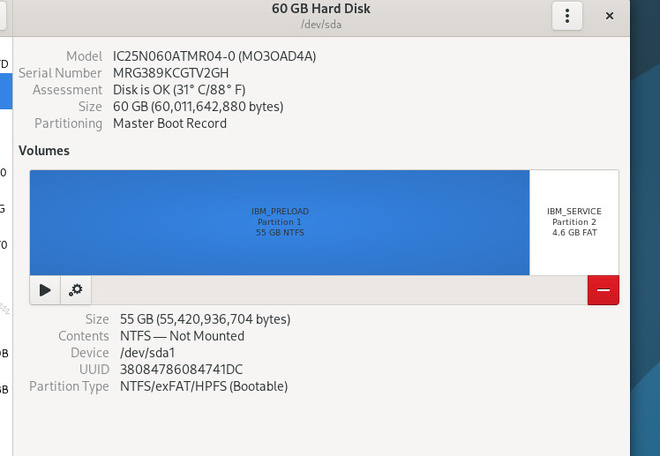Click the 60 GB disk size value
660x456 pixels.
pyautogui.click(x=198, y=107)
